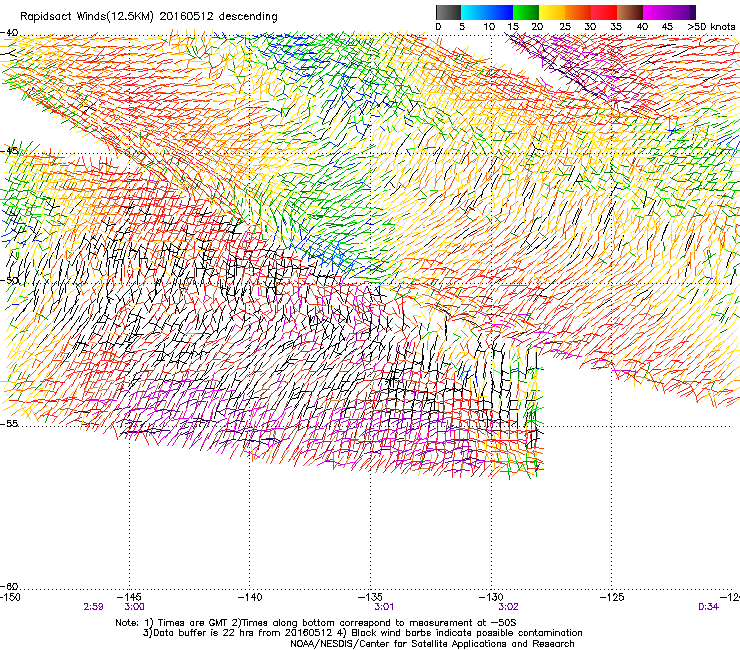Click the -130 longitude axis label

[491, 597]
